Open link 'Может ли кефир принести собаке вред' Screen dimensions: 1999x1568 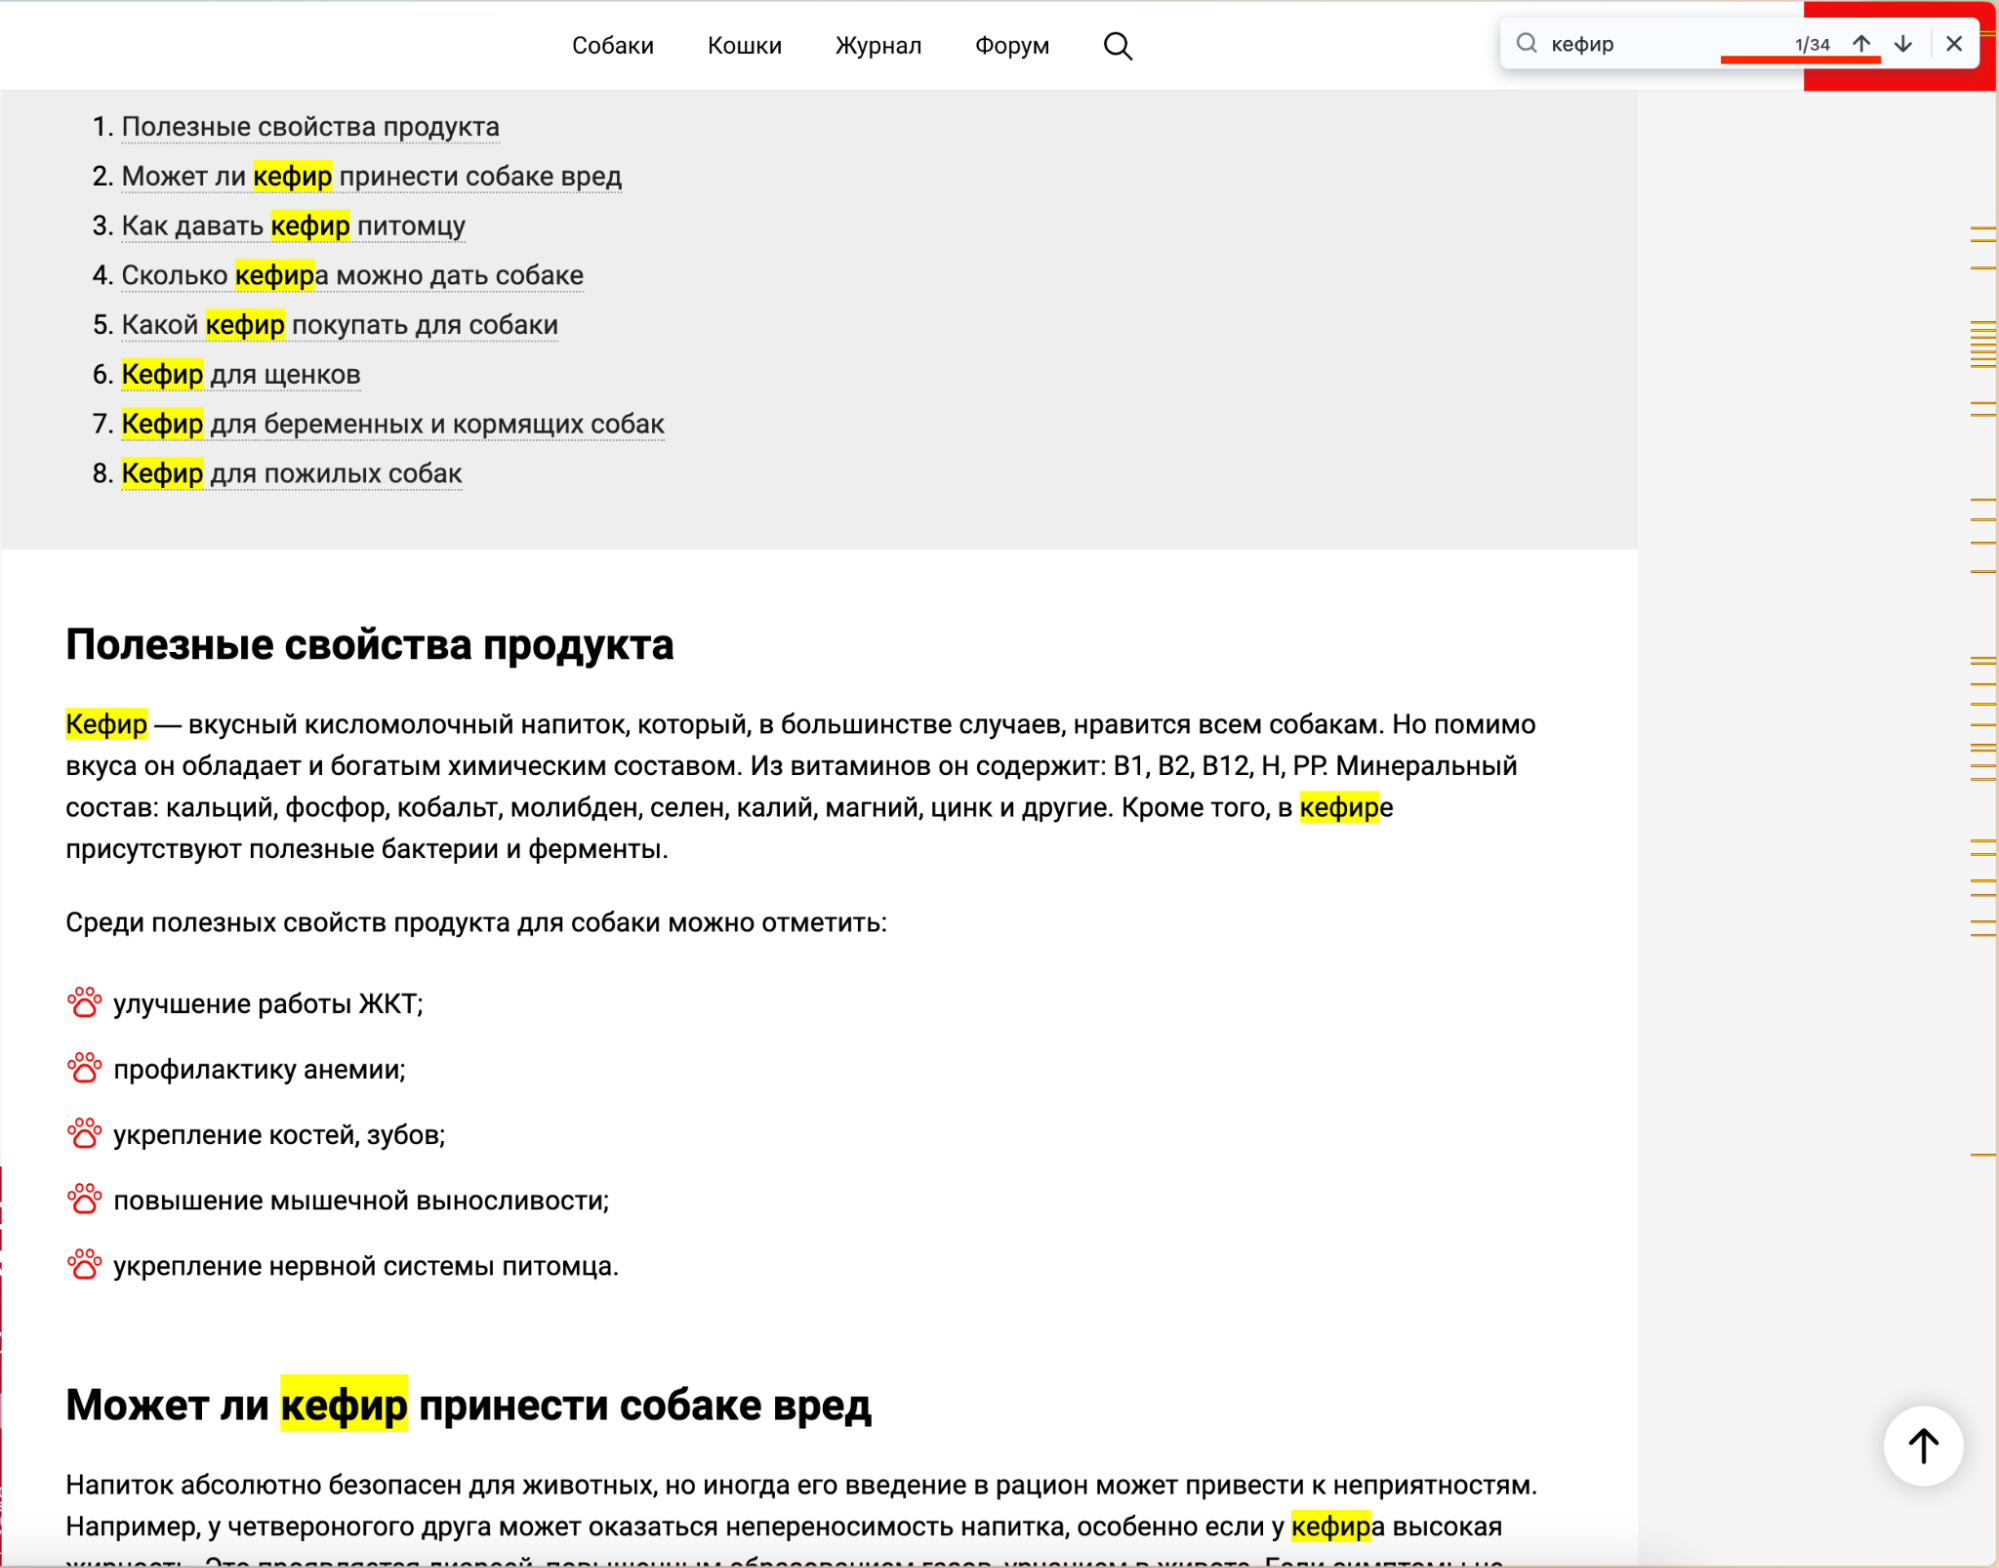(x=371, y=176)
